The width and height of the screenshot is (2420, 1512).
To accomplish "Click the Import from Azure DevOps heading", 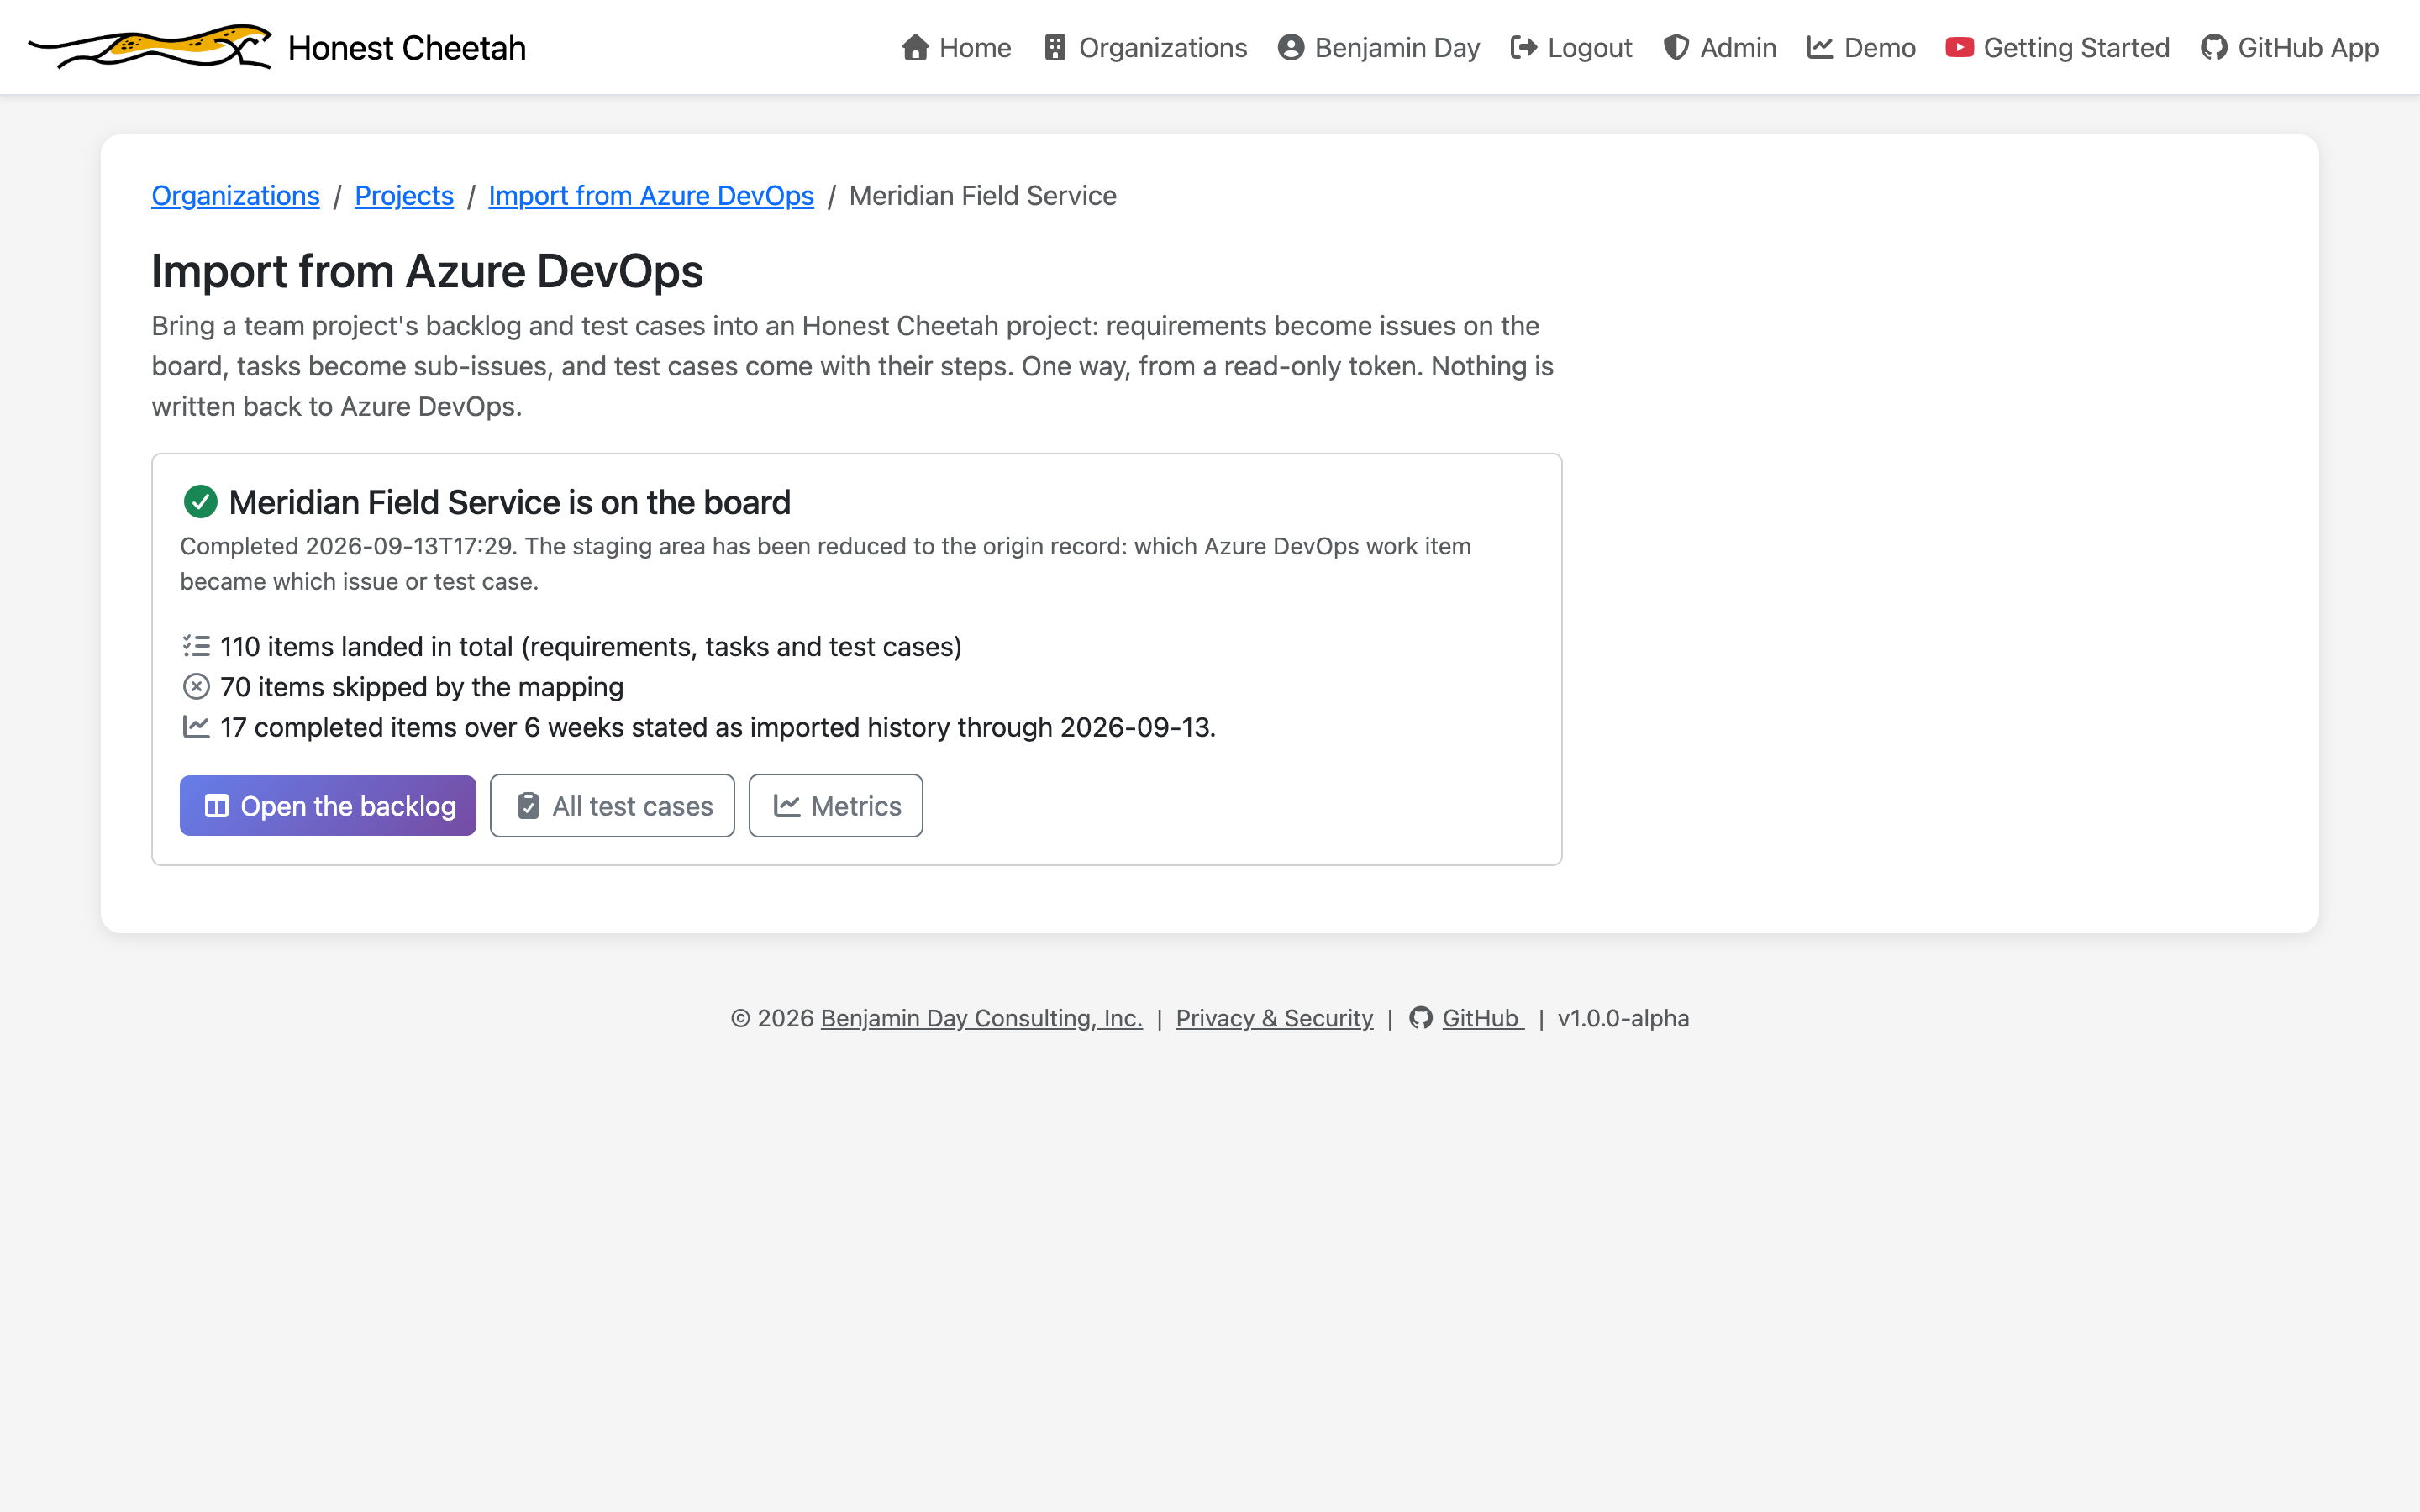I will (x=428, y=271).
